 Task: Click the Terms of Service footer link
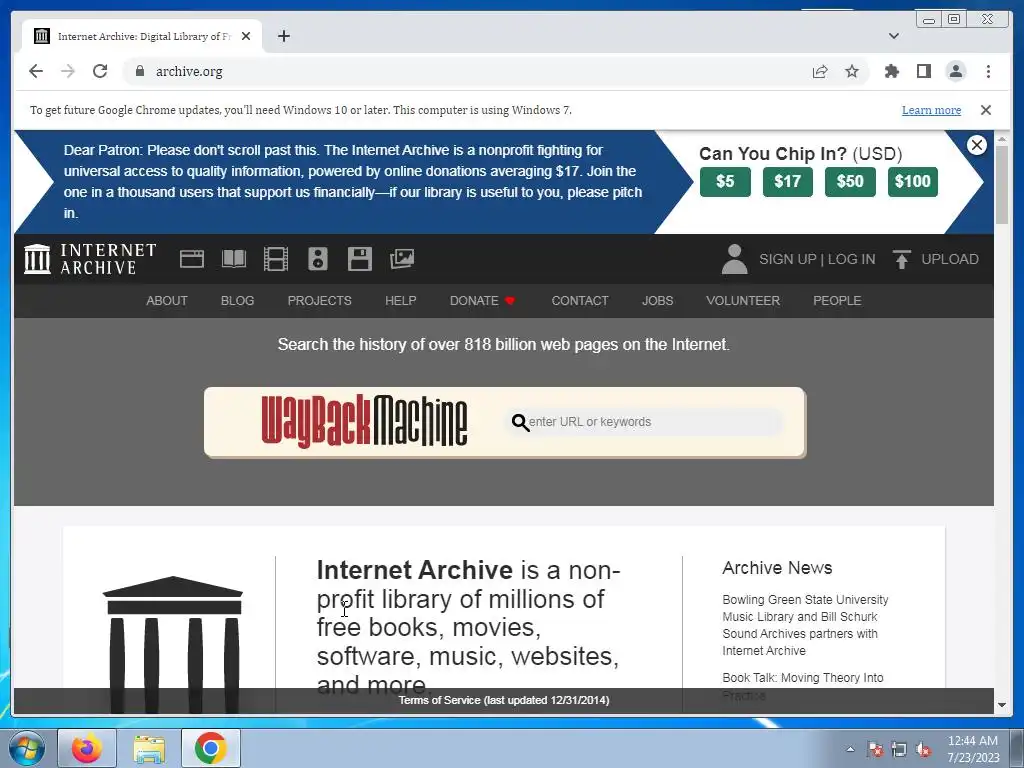point(504,700)
